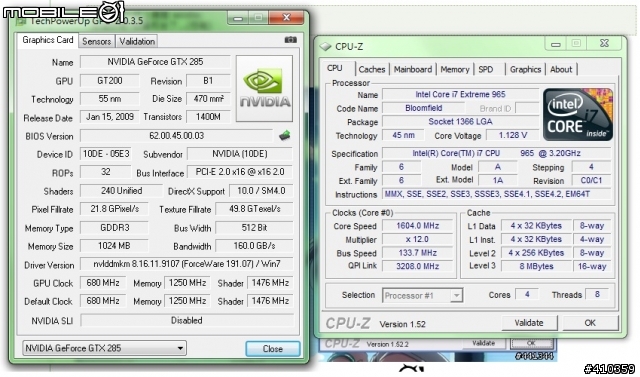
Task: Select the CPU tab in CPU-Z
Action: coord(335,68)
